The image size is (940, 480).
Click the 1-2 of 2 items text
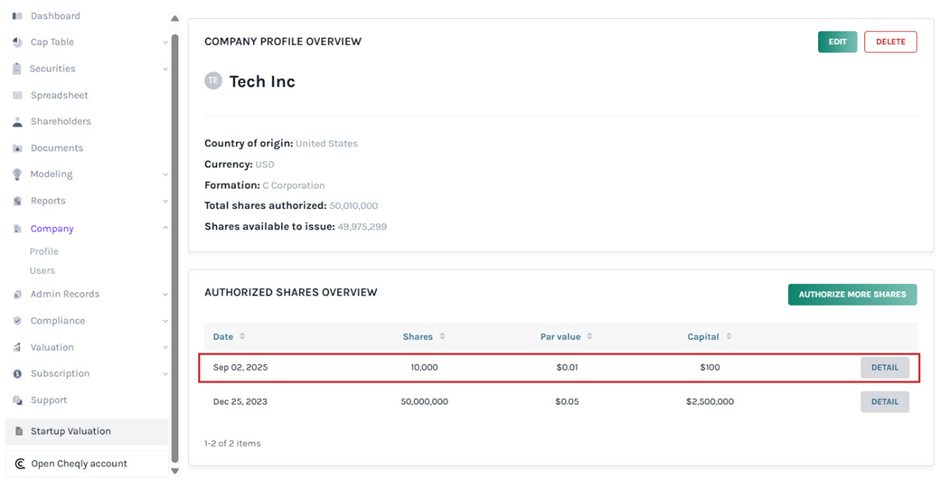point(233,443)
